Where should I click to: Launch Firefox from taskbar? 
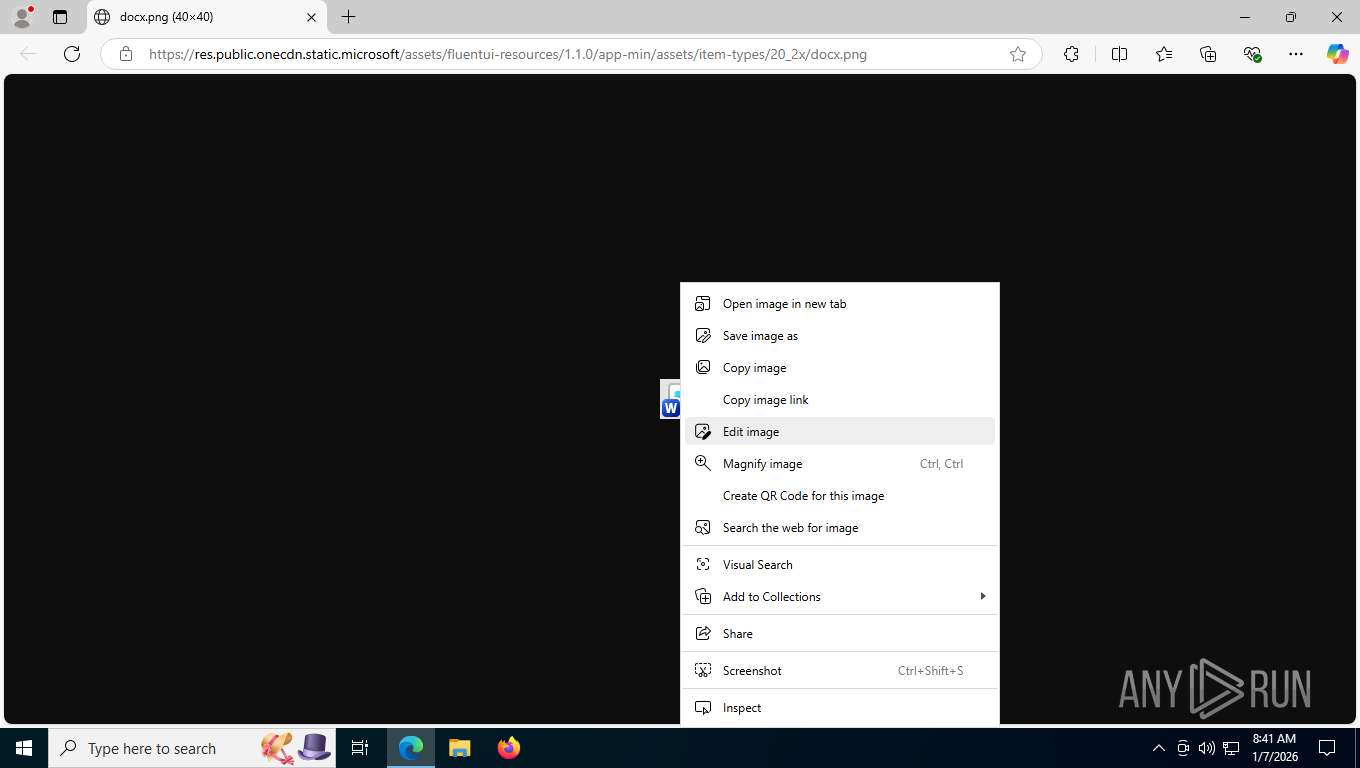click(508, 748)
